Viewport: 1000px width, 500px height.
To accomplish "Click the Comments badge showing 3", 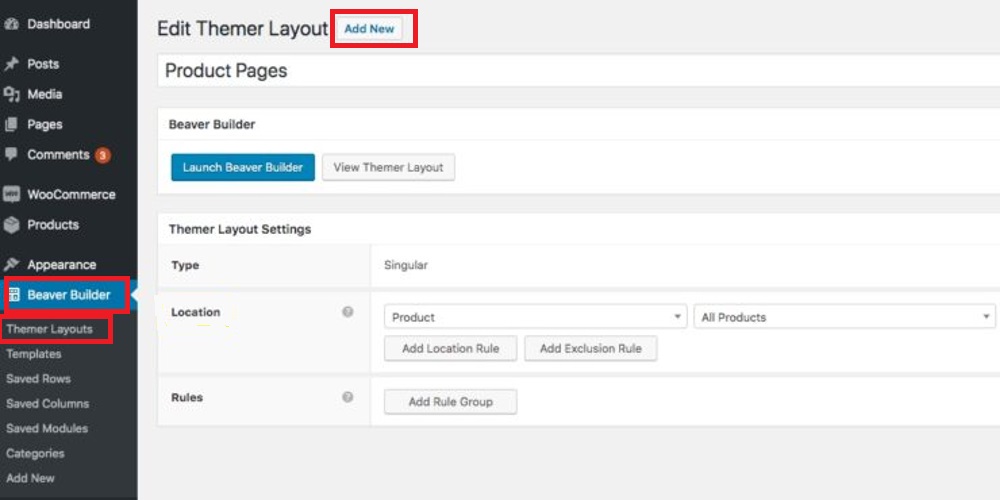I will (103, 155).
